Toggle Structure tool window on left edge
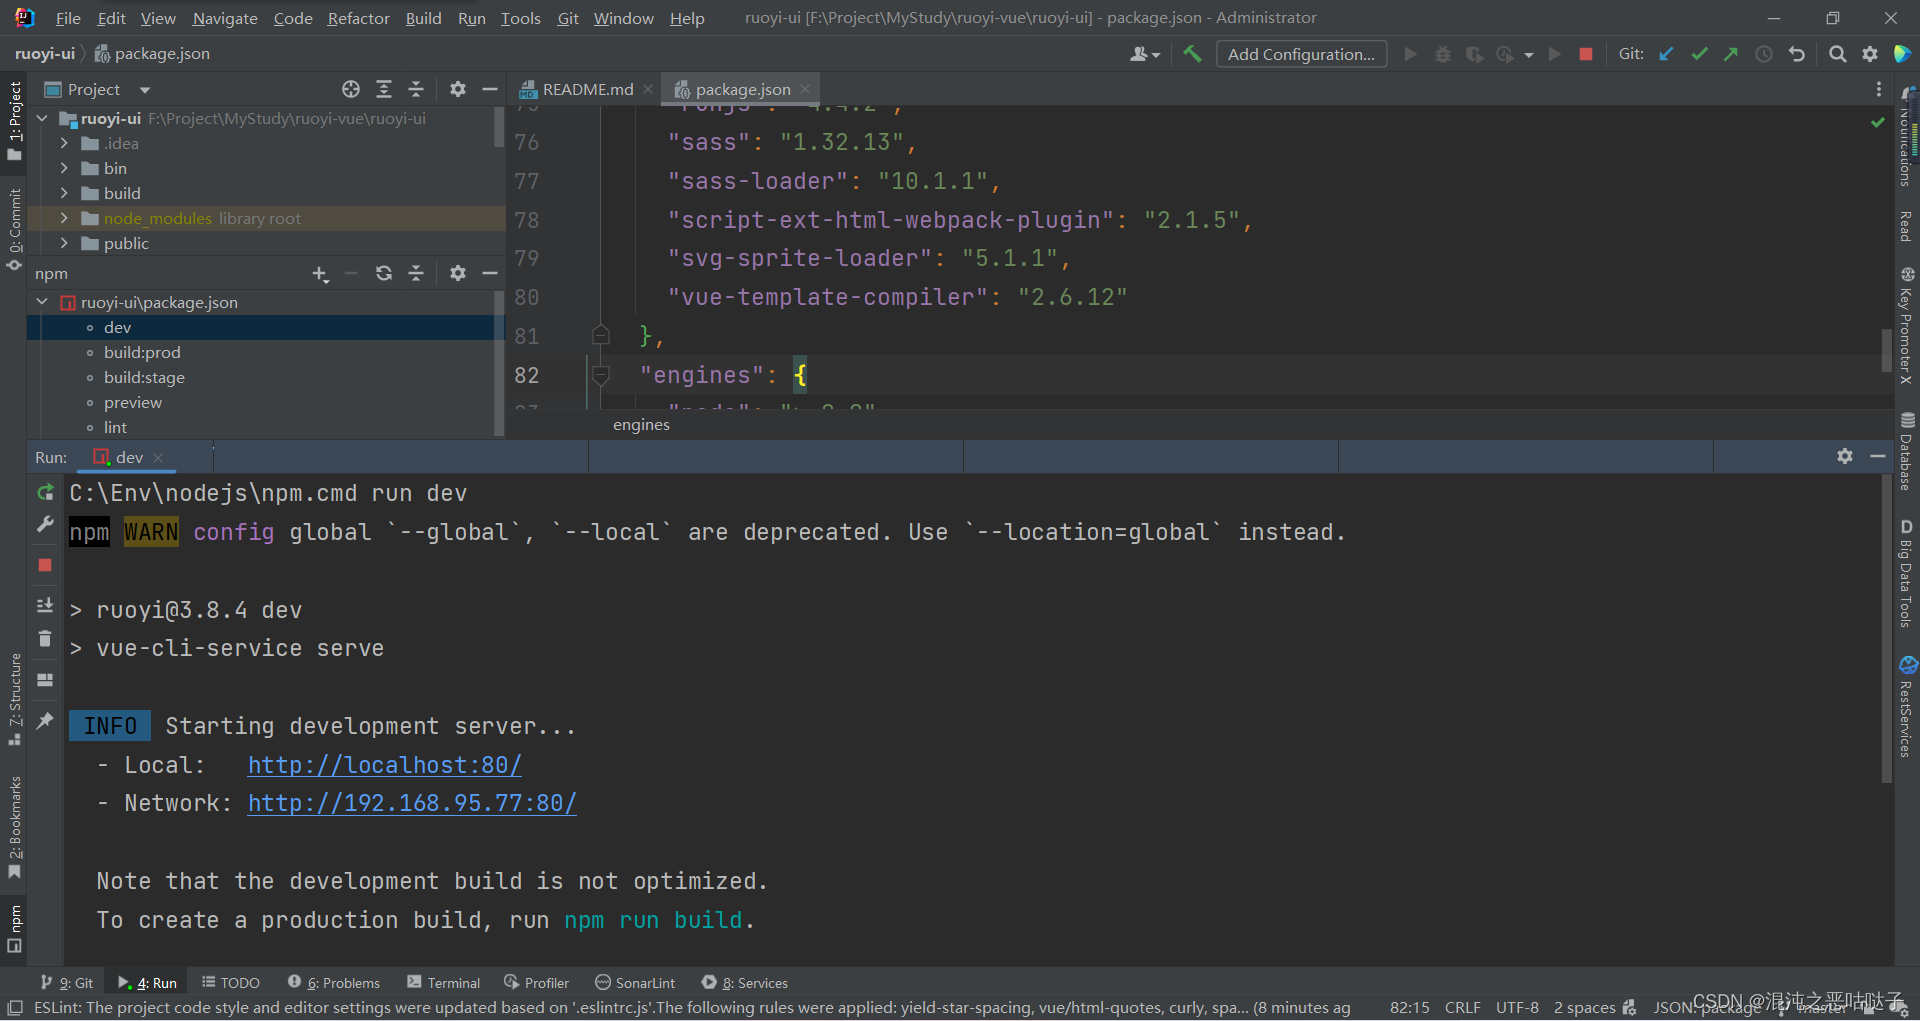Image resolution: width=1920 pixels, height=1021 pixels. pyautogui.click(x=14, y=699)
